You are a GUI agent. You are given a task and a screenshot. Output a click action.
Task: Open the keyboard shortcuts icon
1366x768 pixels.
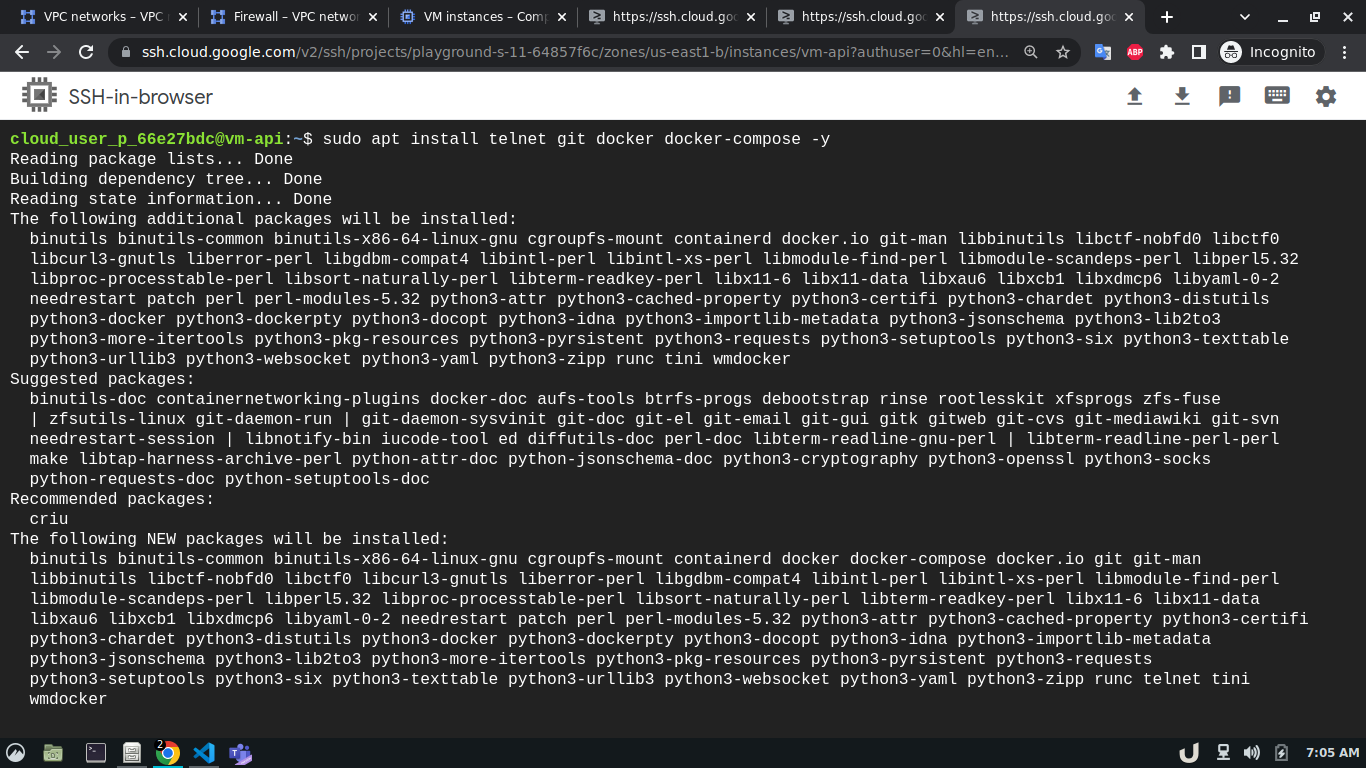click(x=1277, y=96)
